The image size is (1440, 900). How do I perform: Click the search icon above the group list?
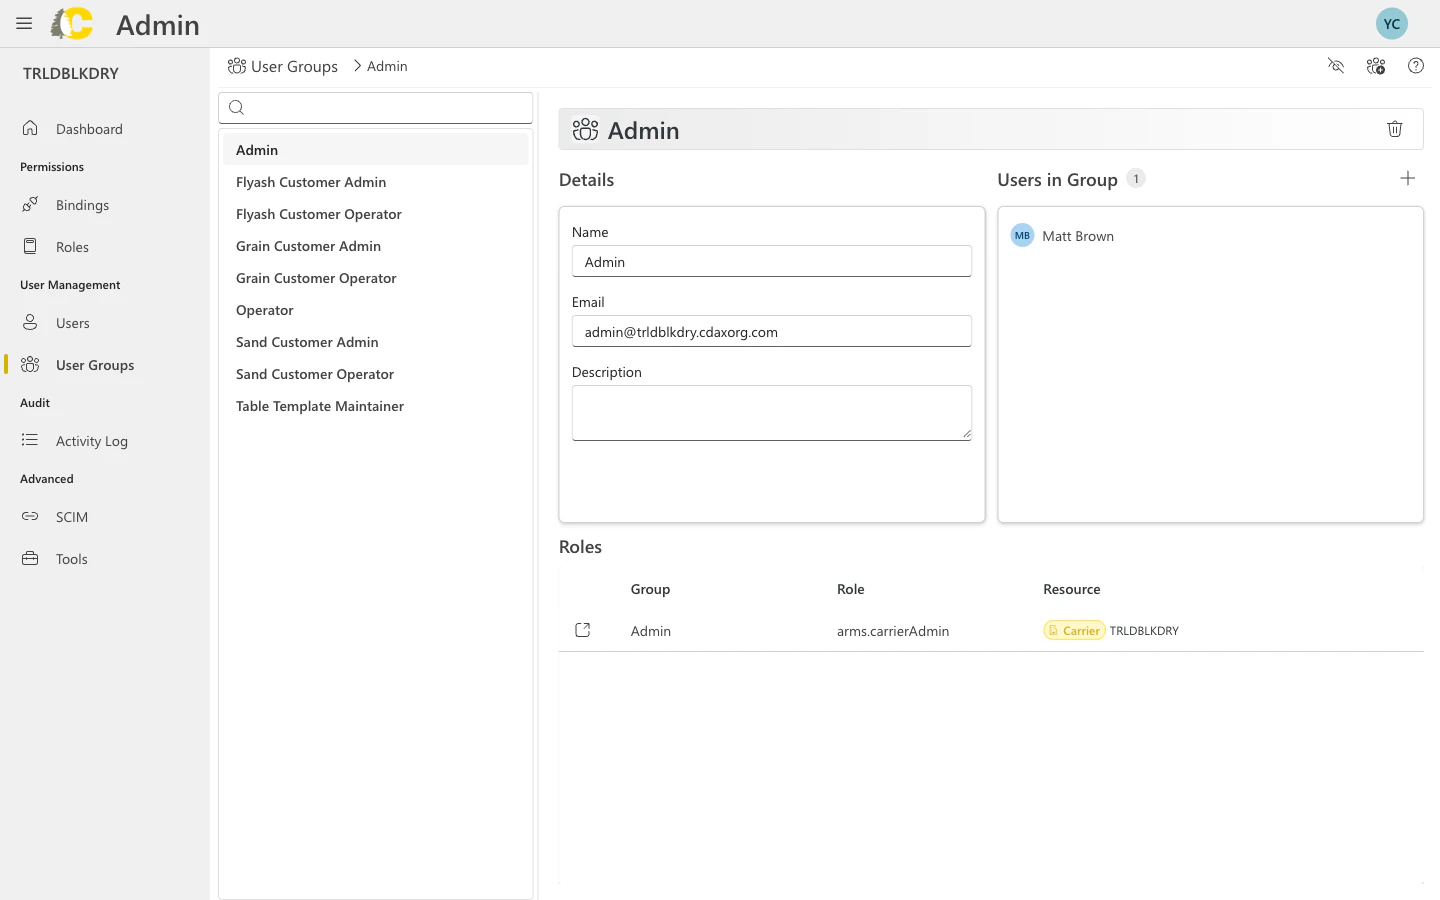(236, 107)
